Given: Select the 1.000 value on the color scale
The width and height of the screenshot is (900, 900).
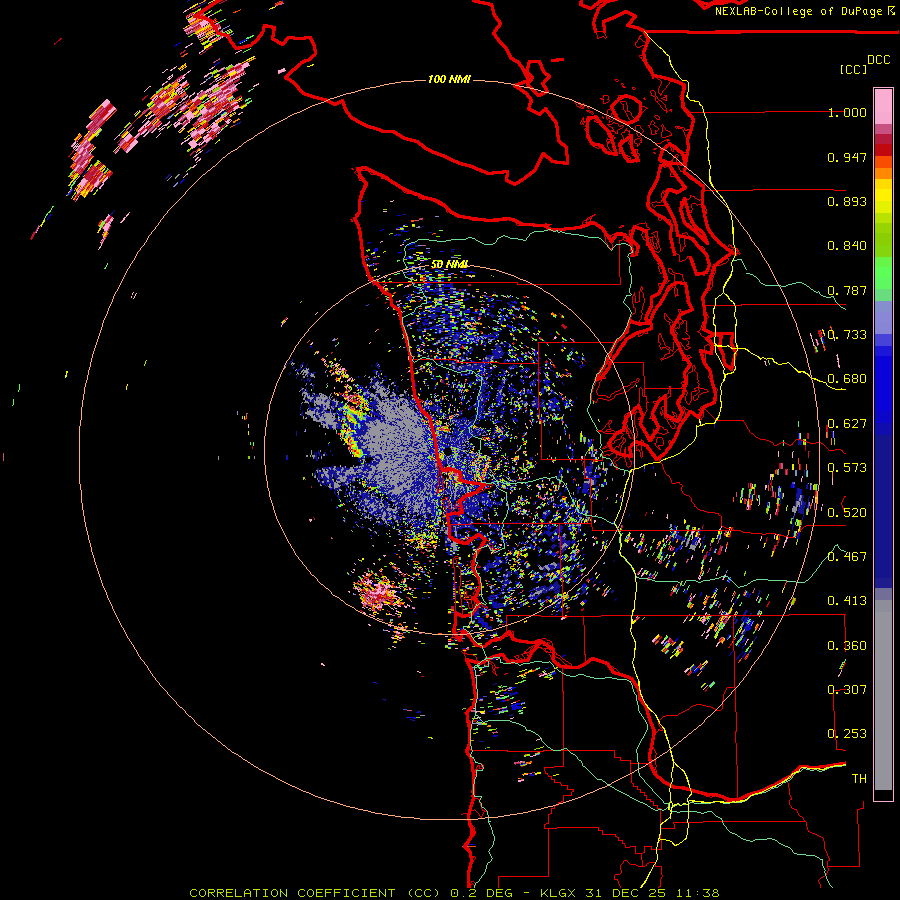Looking at the screenshot, I should coord(847,112).
